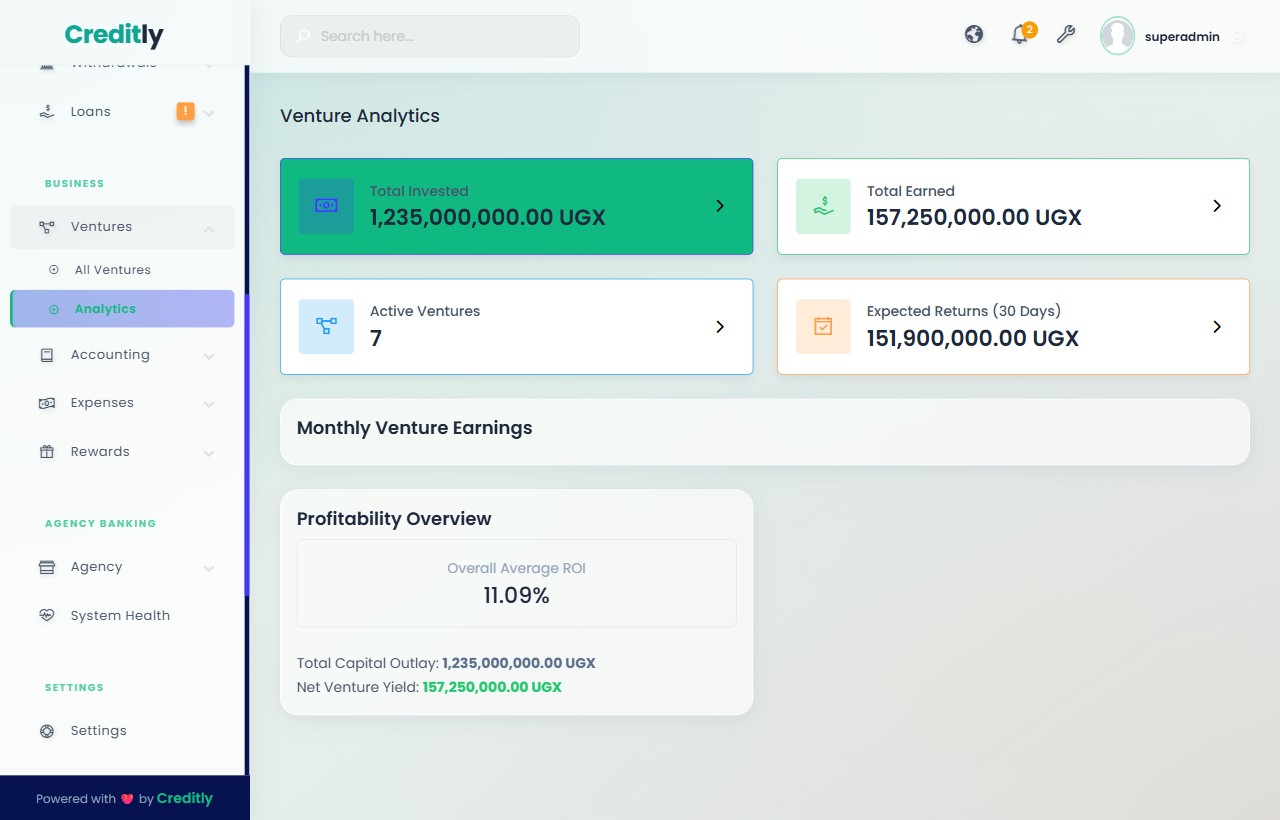Click the Ventures network icon in sidebar
Viewport: 1280px width, 820px height.
(47, 227)
